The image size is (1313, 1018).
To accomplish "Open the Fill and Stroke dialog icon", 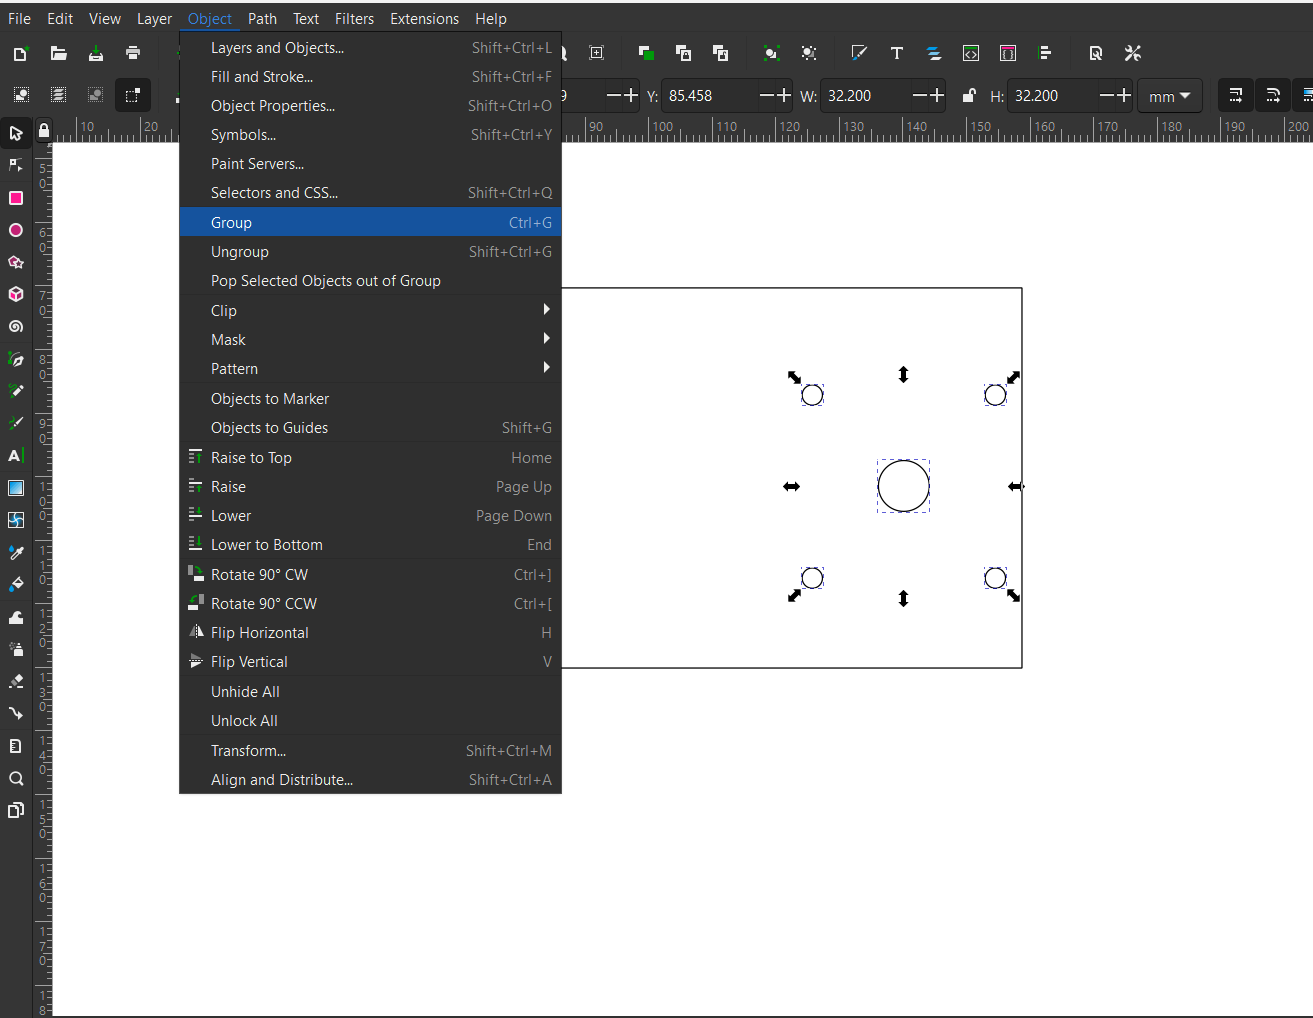I will [x=858, y=54].
